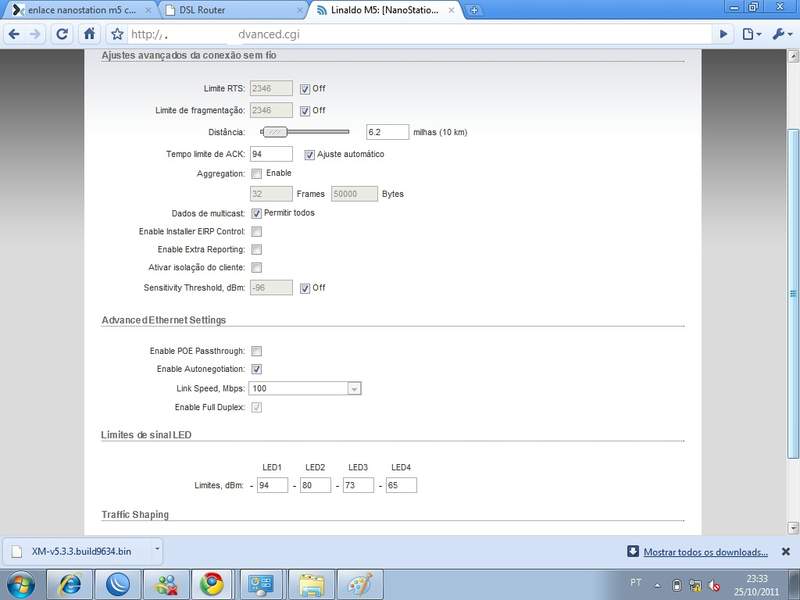This screenshot has height=600, width=800.
Task: Enable Aggregation checkbox
Action: tap(257, 173)
